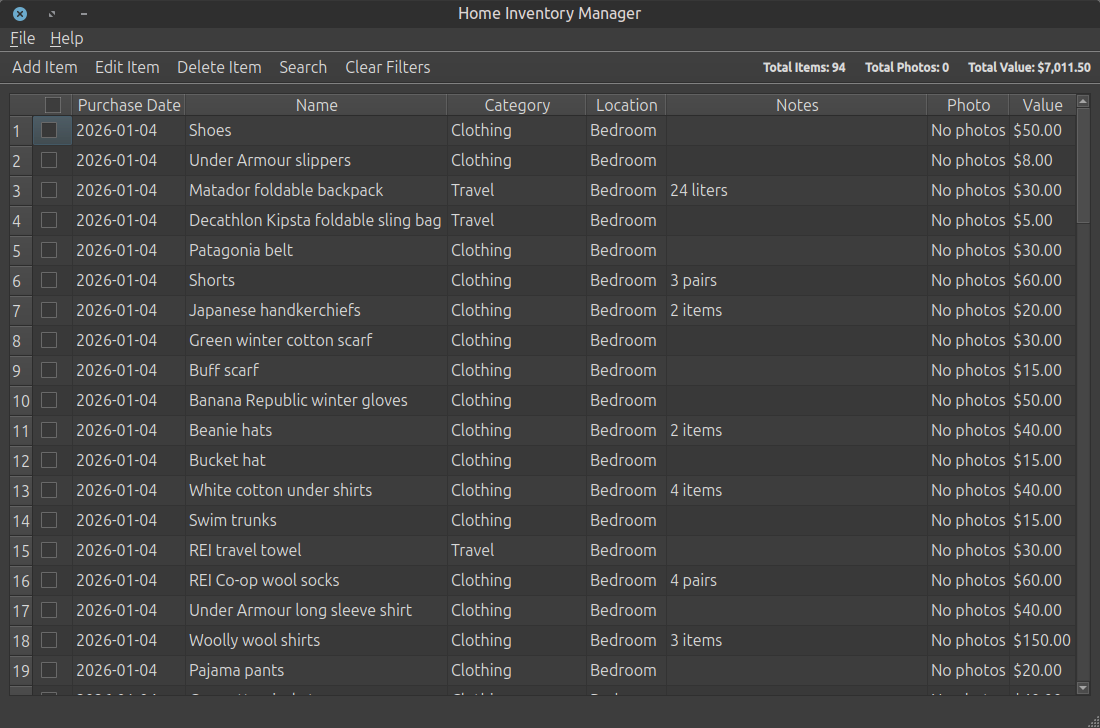Sort by the Name column header

pos(316,104)
